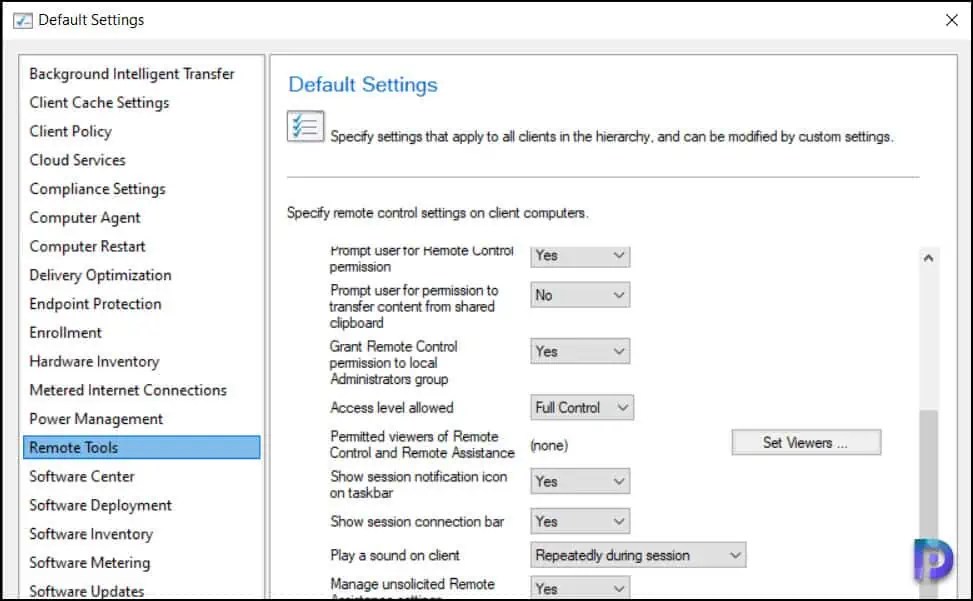Open the Show session connection bar dropdown
Viewport: 973px width, 601px height.
point(579,520)
